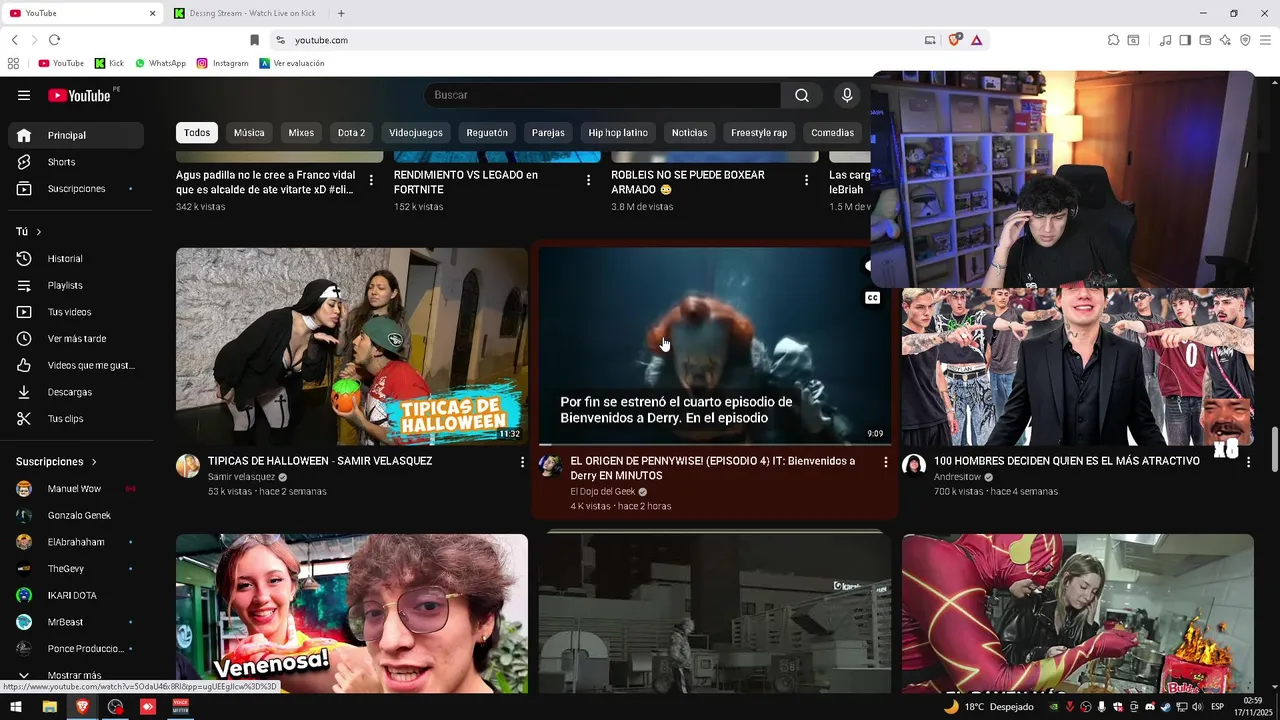Open Brave VPN shield icon
Screen dimensions: 1280x720
1245,40
